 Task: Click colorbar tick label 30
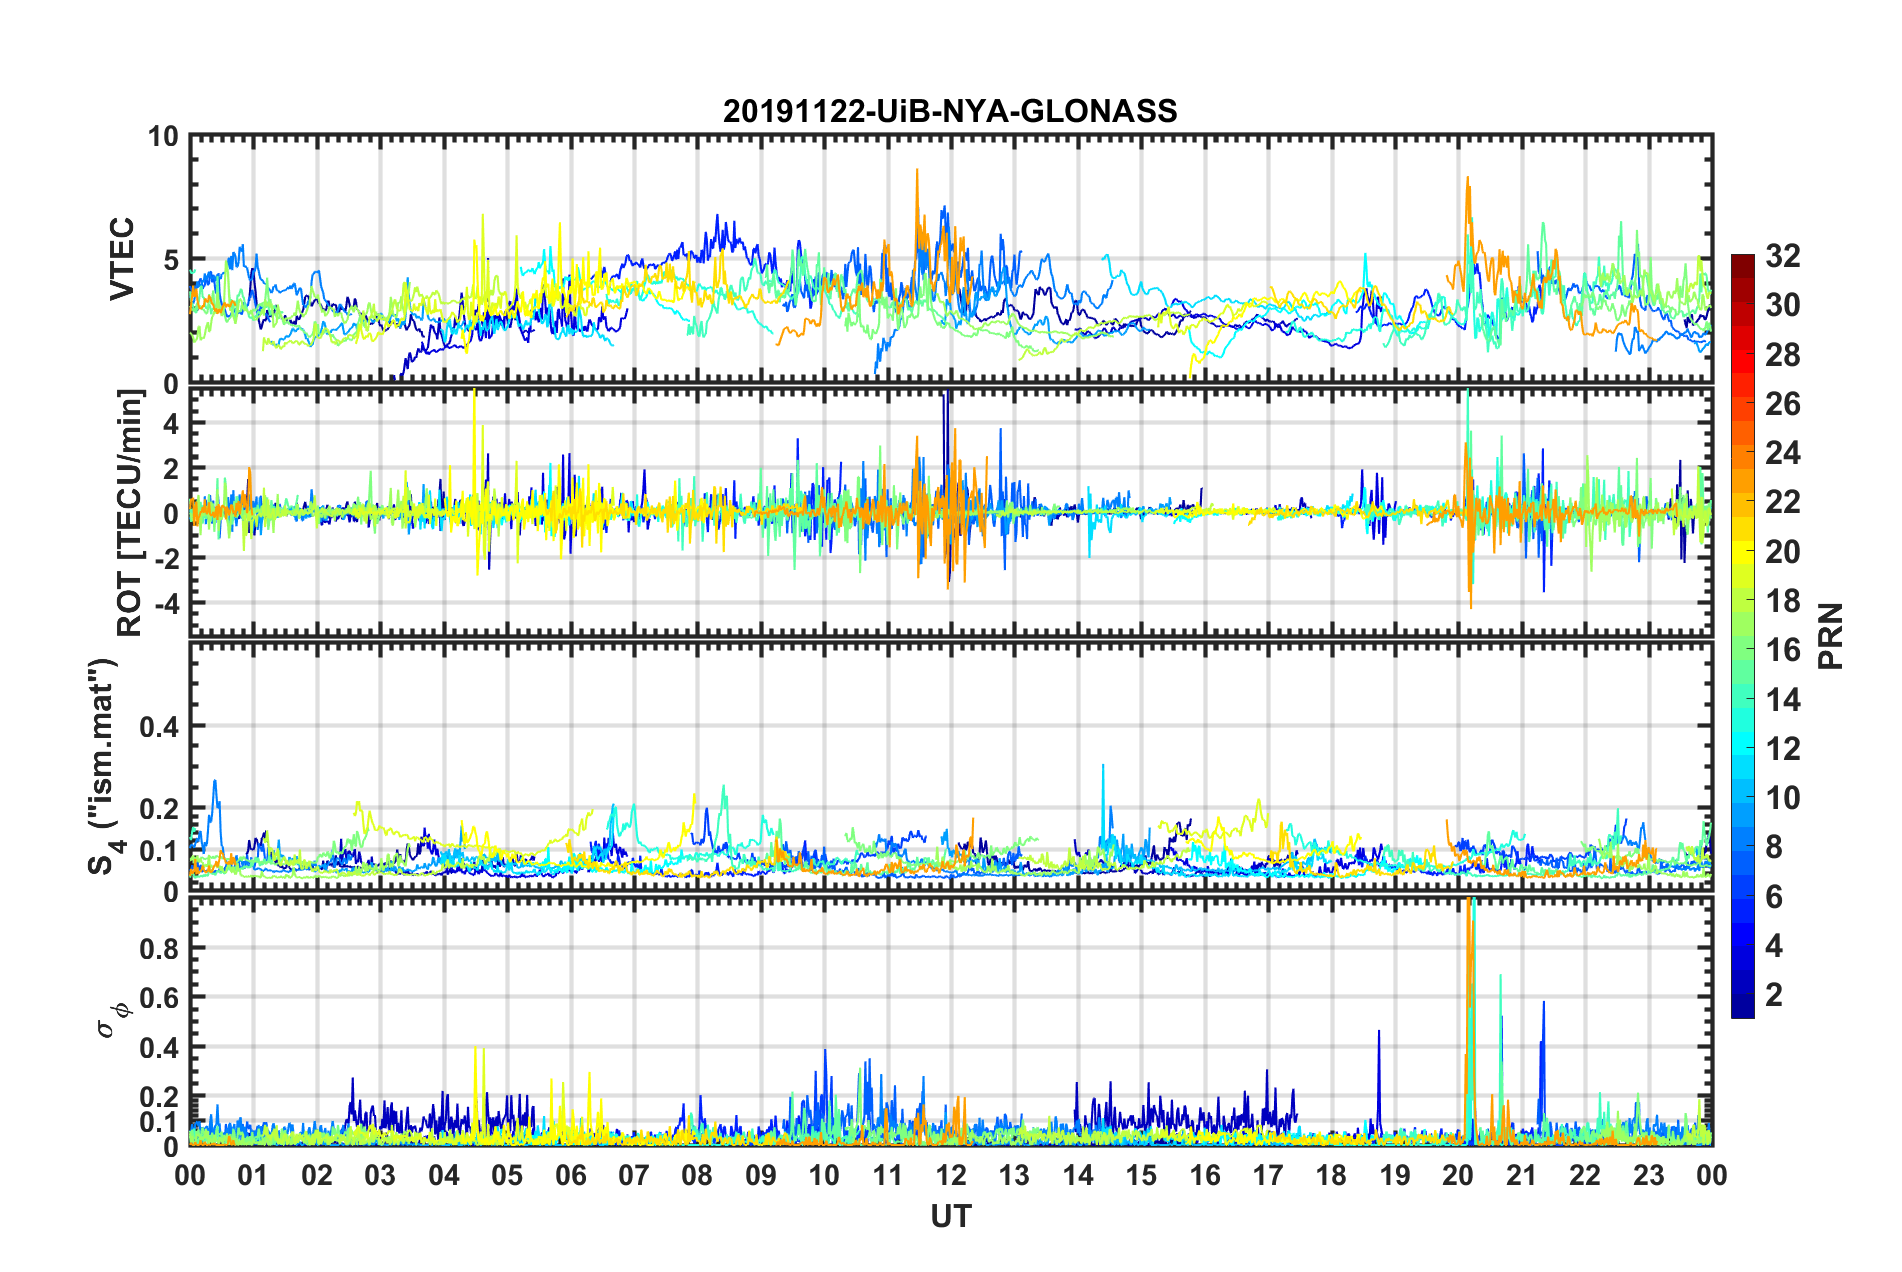tap(1782, 305)
